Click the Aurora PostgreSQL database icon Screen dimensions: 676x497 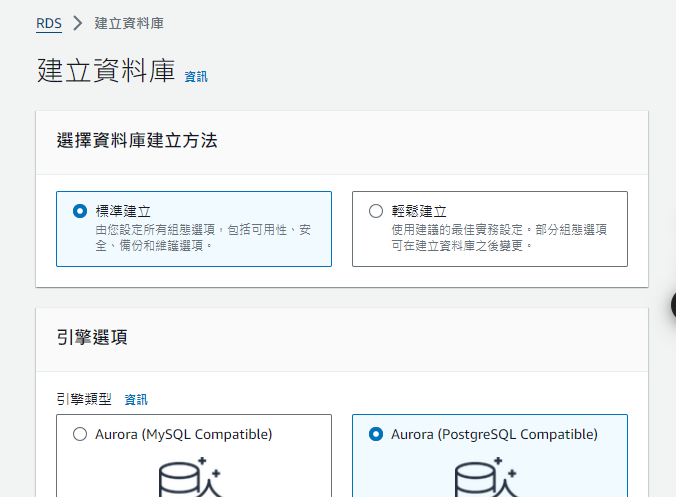coord(486,477)
